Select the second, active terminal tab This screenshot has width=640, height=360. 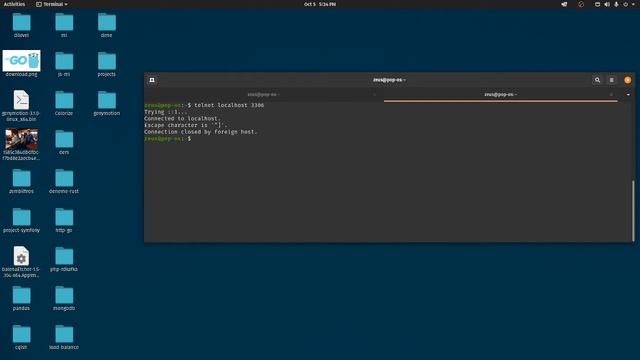500,95
